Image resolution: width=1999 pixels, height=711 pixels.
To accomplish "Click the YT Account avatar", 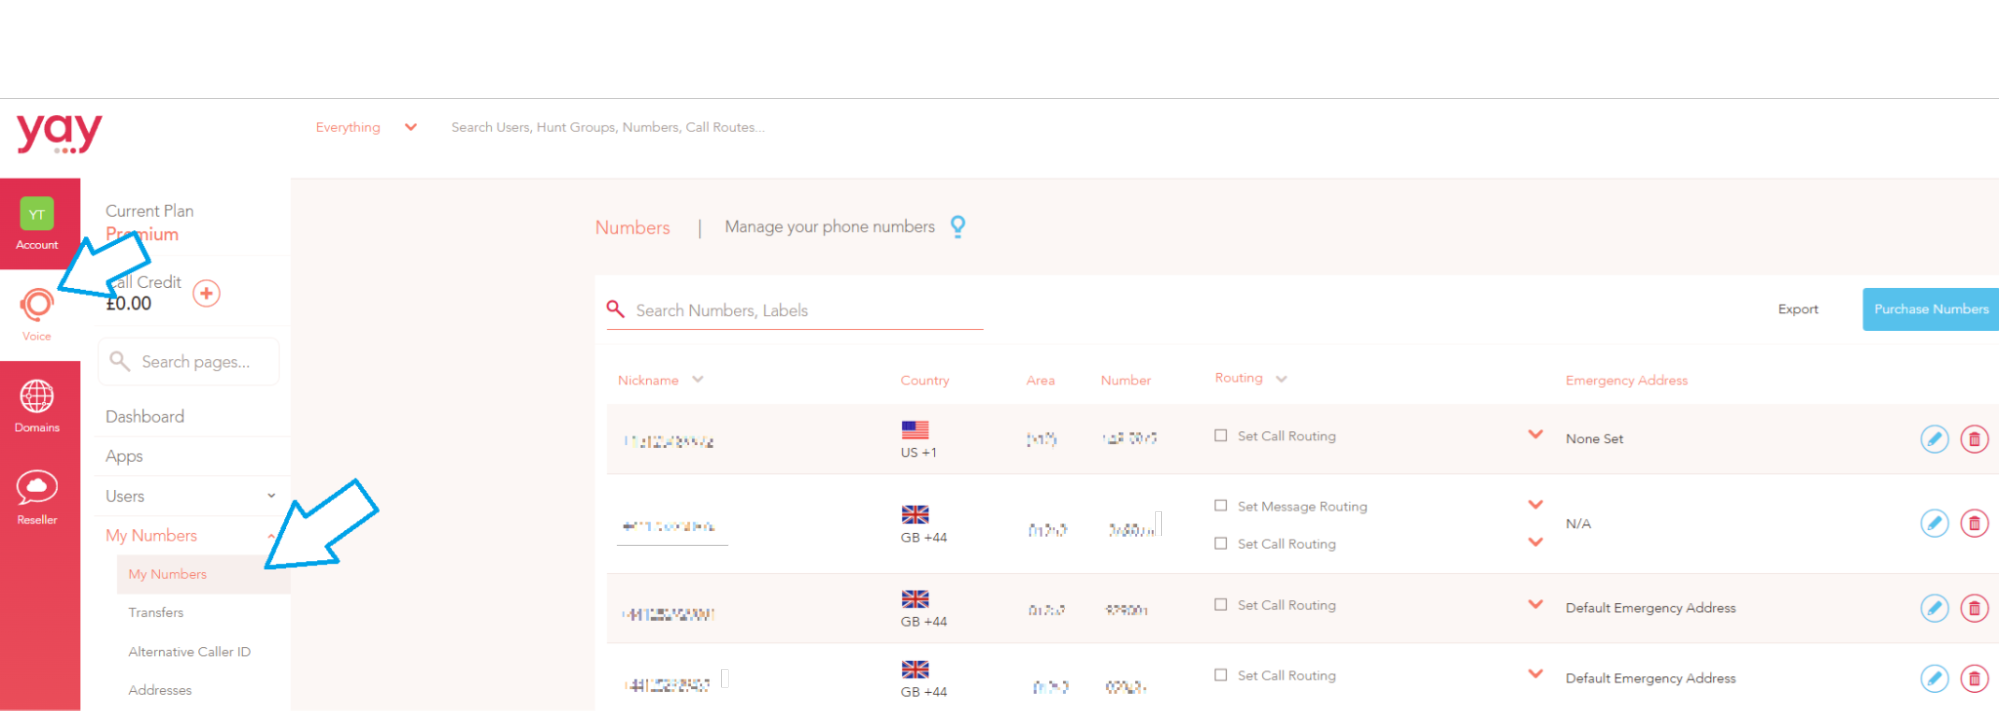I will coord(37,214).
